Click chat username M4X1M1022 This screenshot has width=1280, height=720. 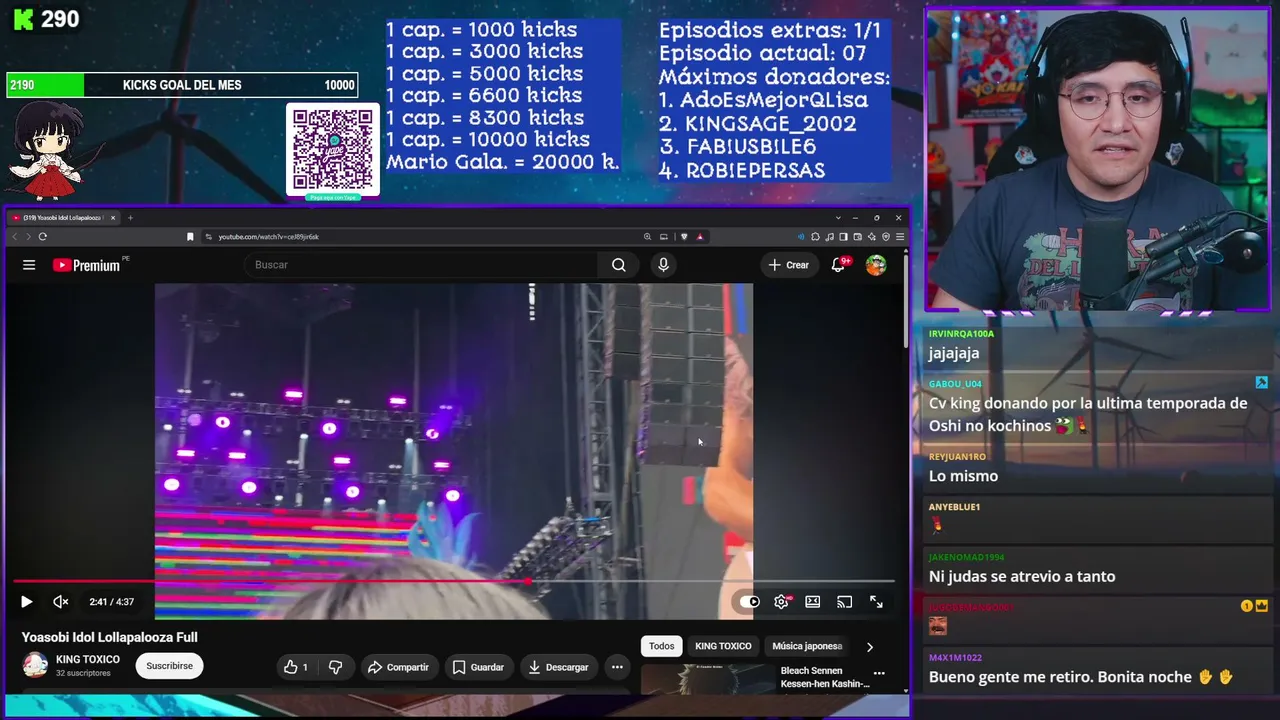coord(955,658)
